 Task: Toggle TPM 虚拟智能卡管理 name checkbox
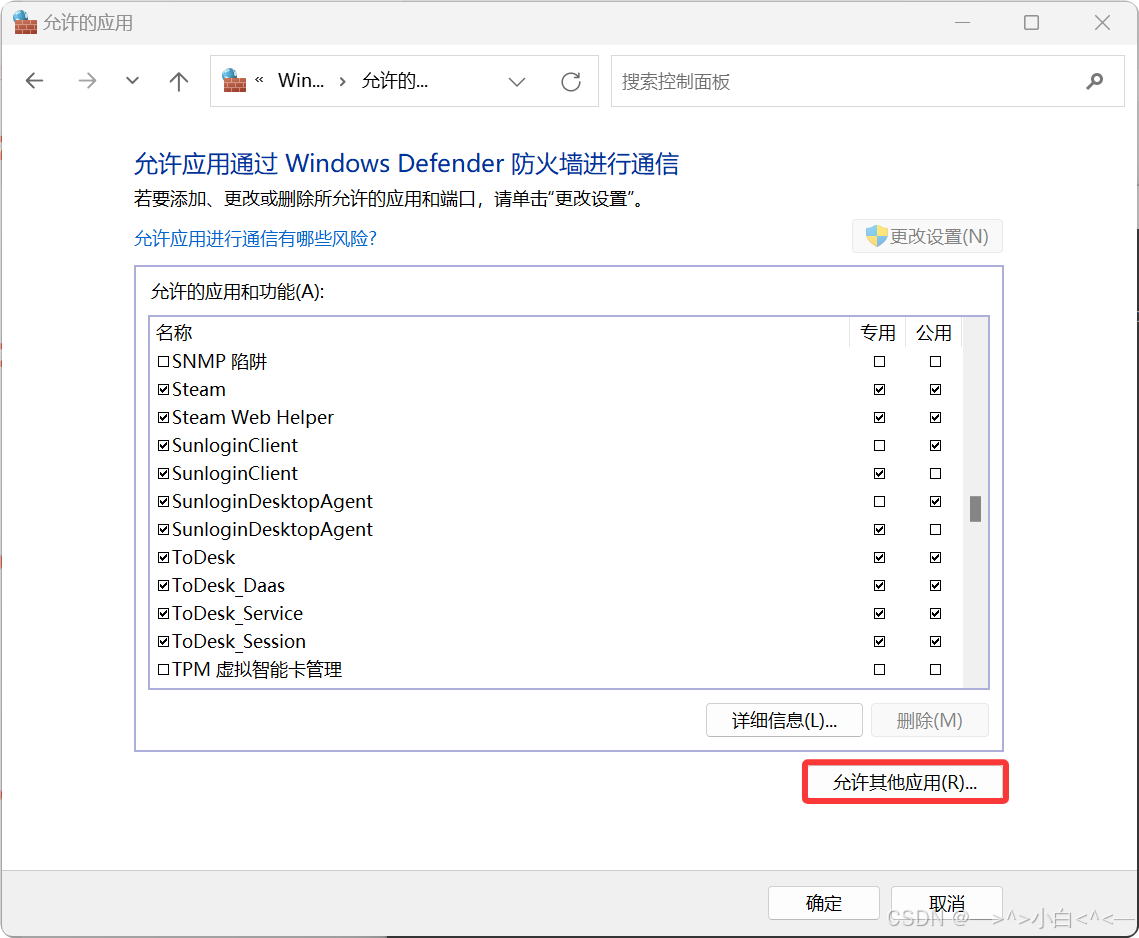click(x=163, y=669)
